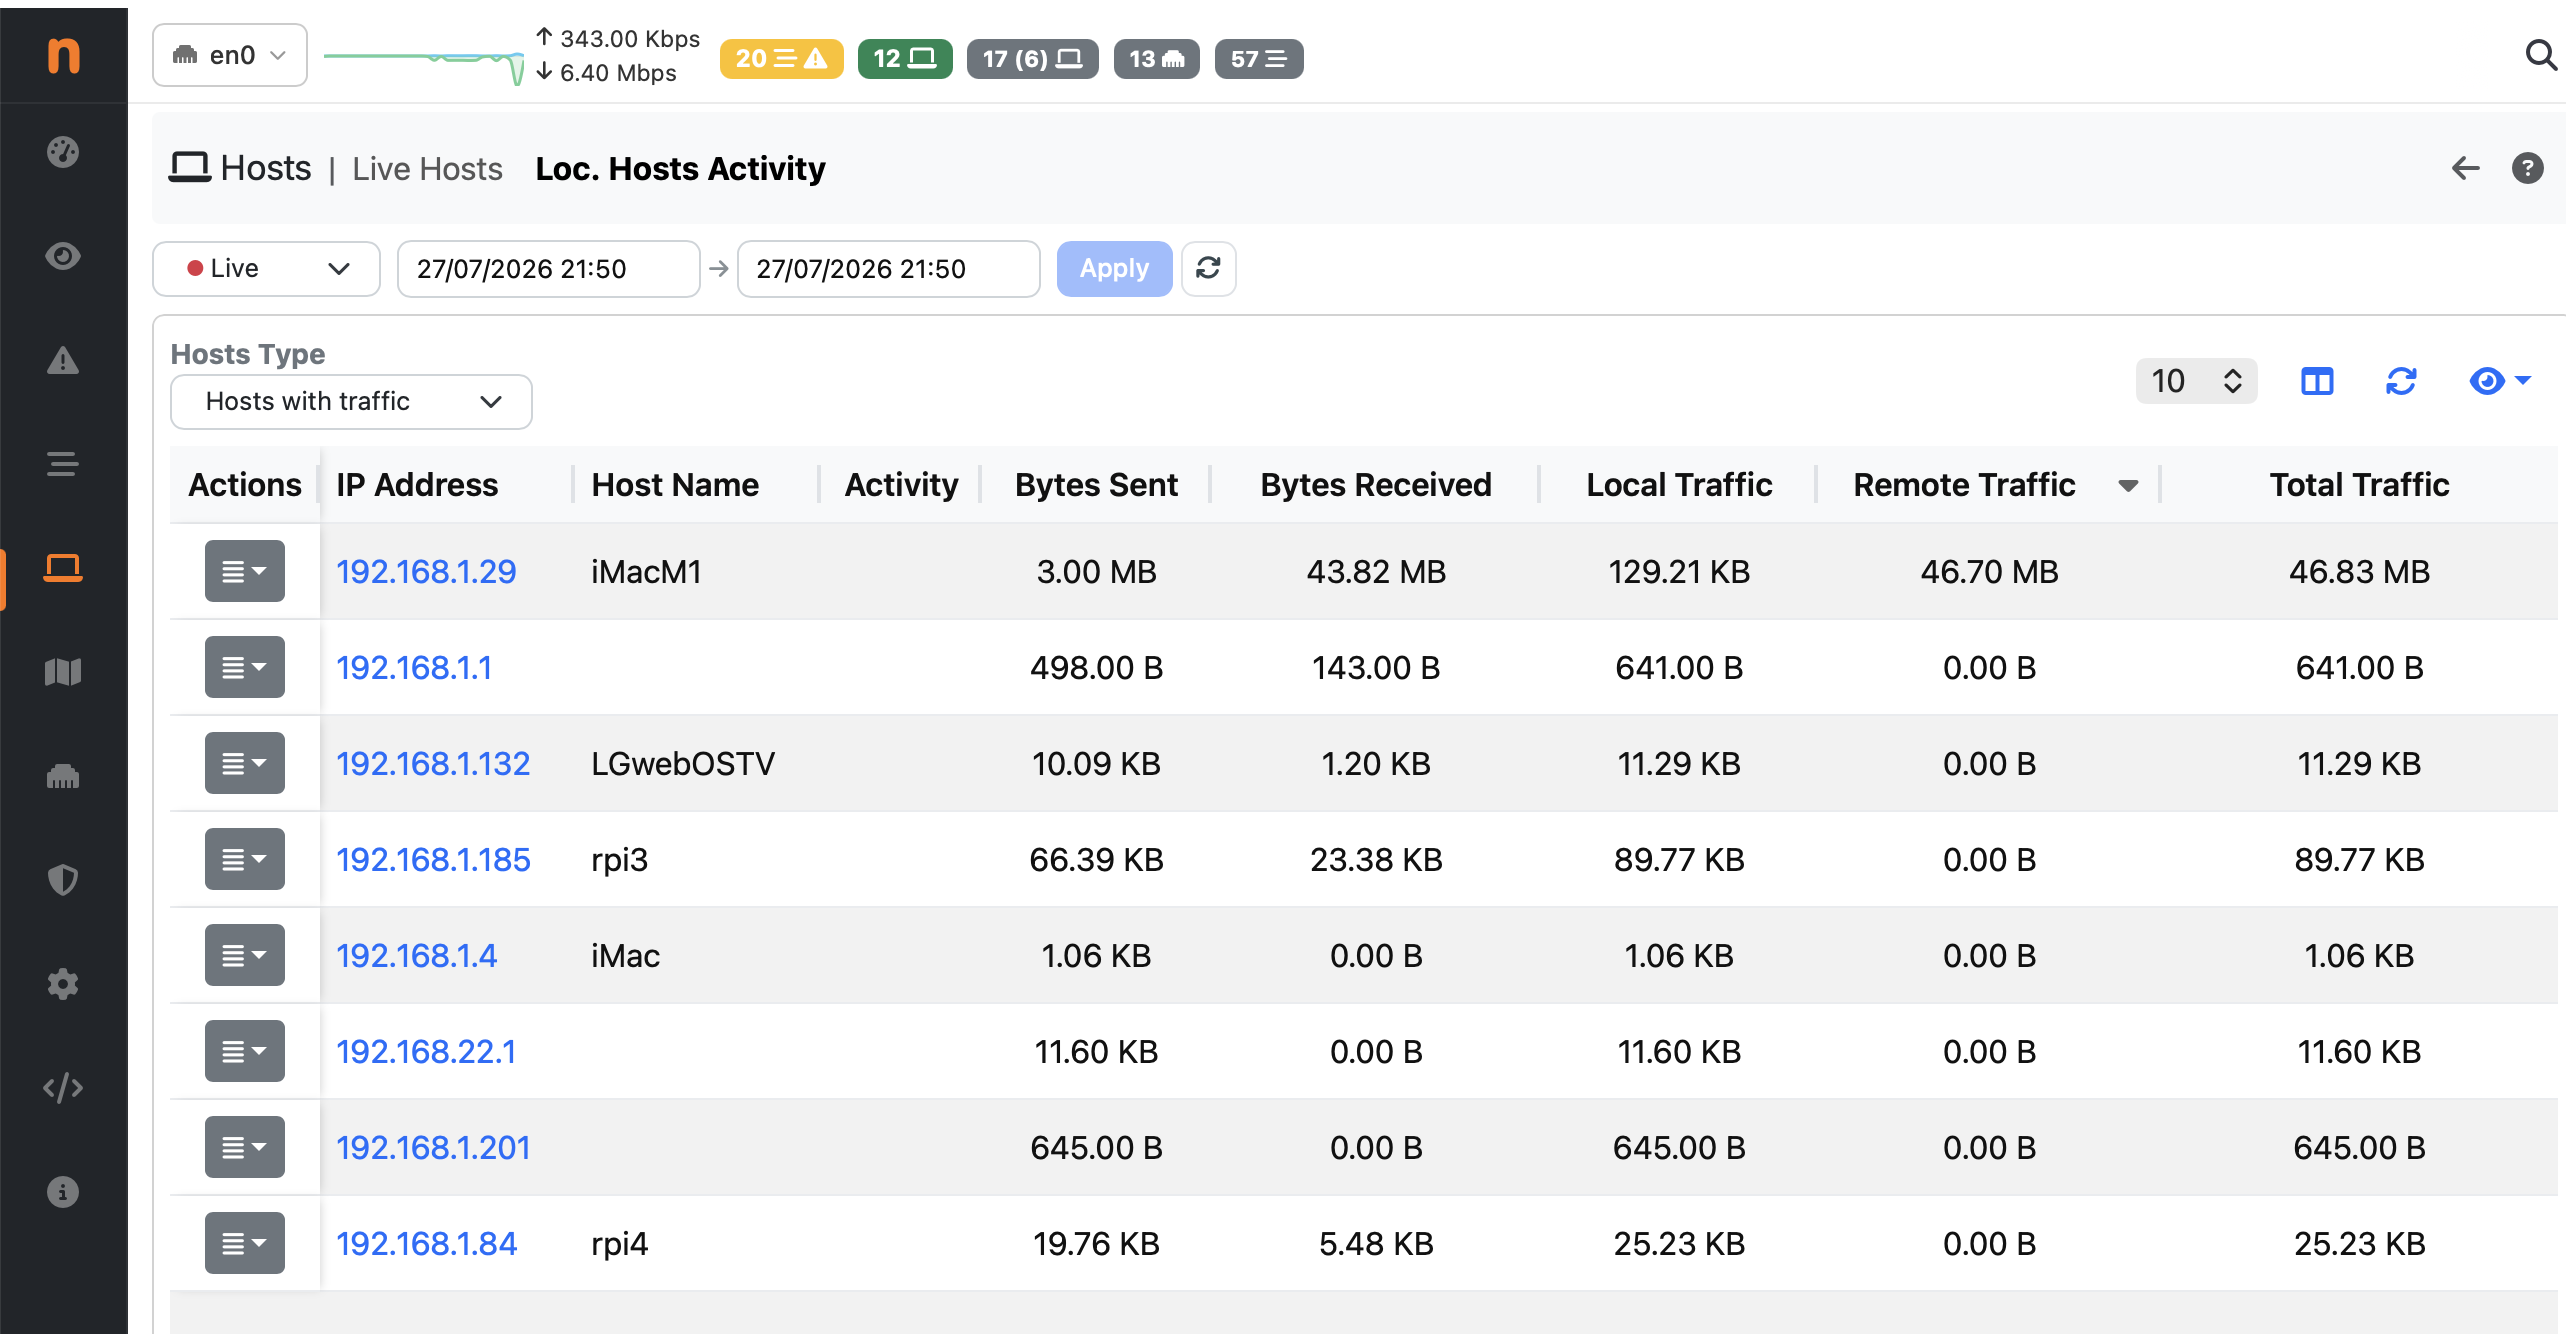Sort by the IP Address column header
Image resolution: width=2566 pixels, height=1334 pixels.
tap(417, 484)
